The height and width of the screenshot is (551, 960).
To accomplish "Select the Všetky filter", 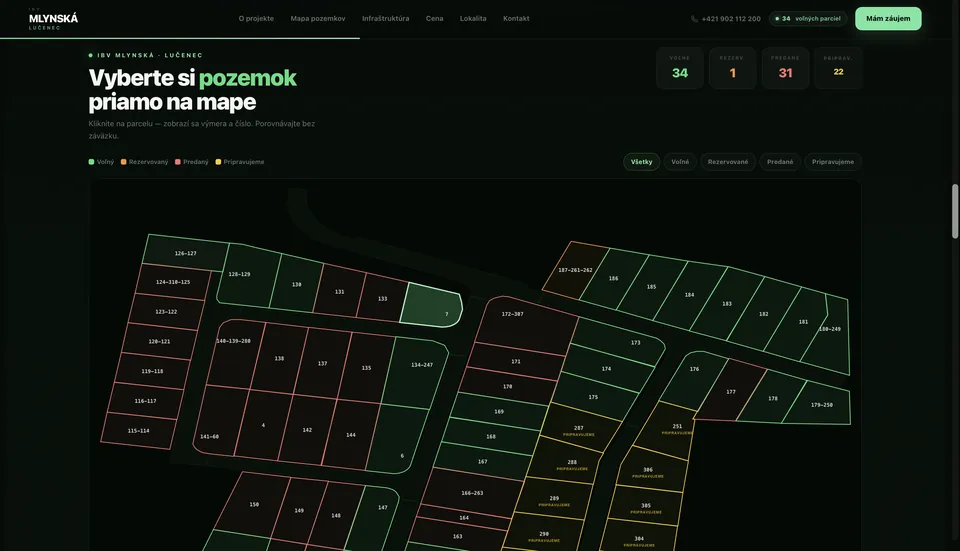I will [642, 162].
